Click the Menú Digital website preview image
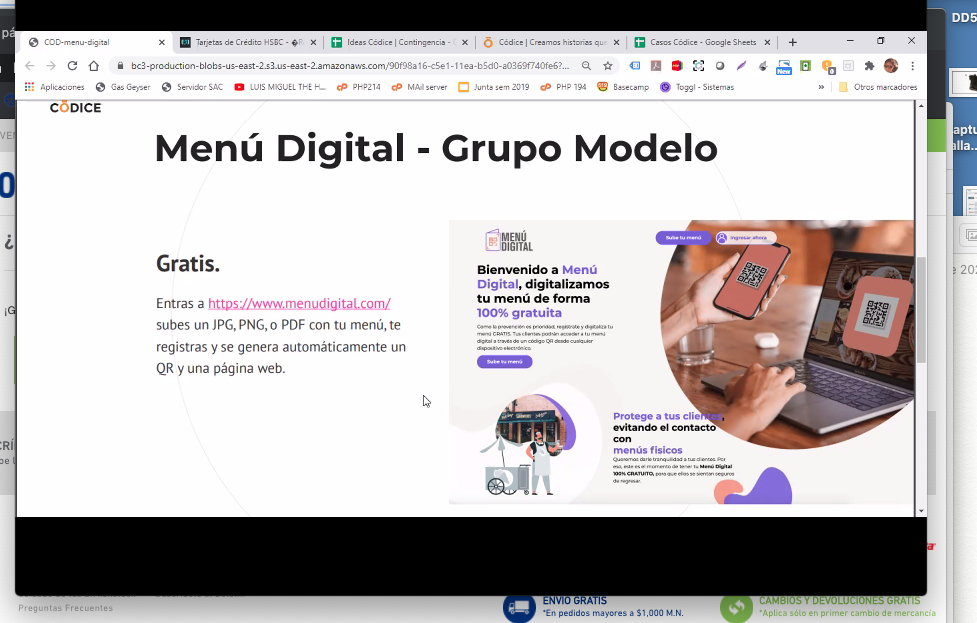This screenshot has height=623, width=977. (682, 362)
